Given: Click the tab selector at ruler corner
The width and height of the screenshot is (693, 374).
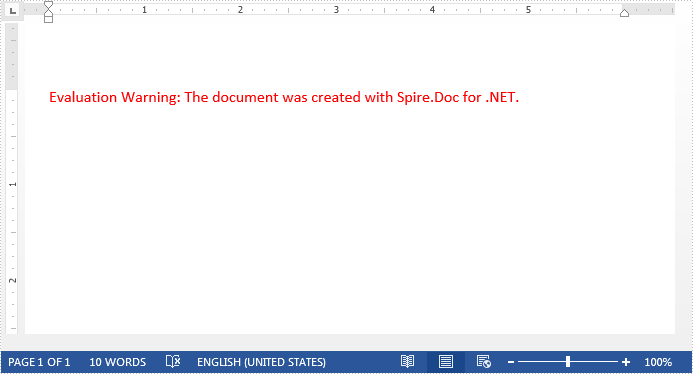Looking at the screenshot, I should point(13,11).
